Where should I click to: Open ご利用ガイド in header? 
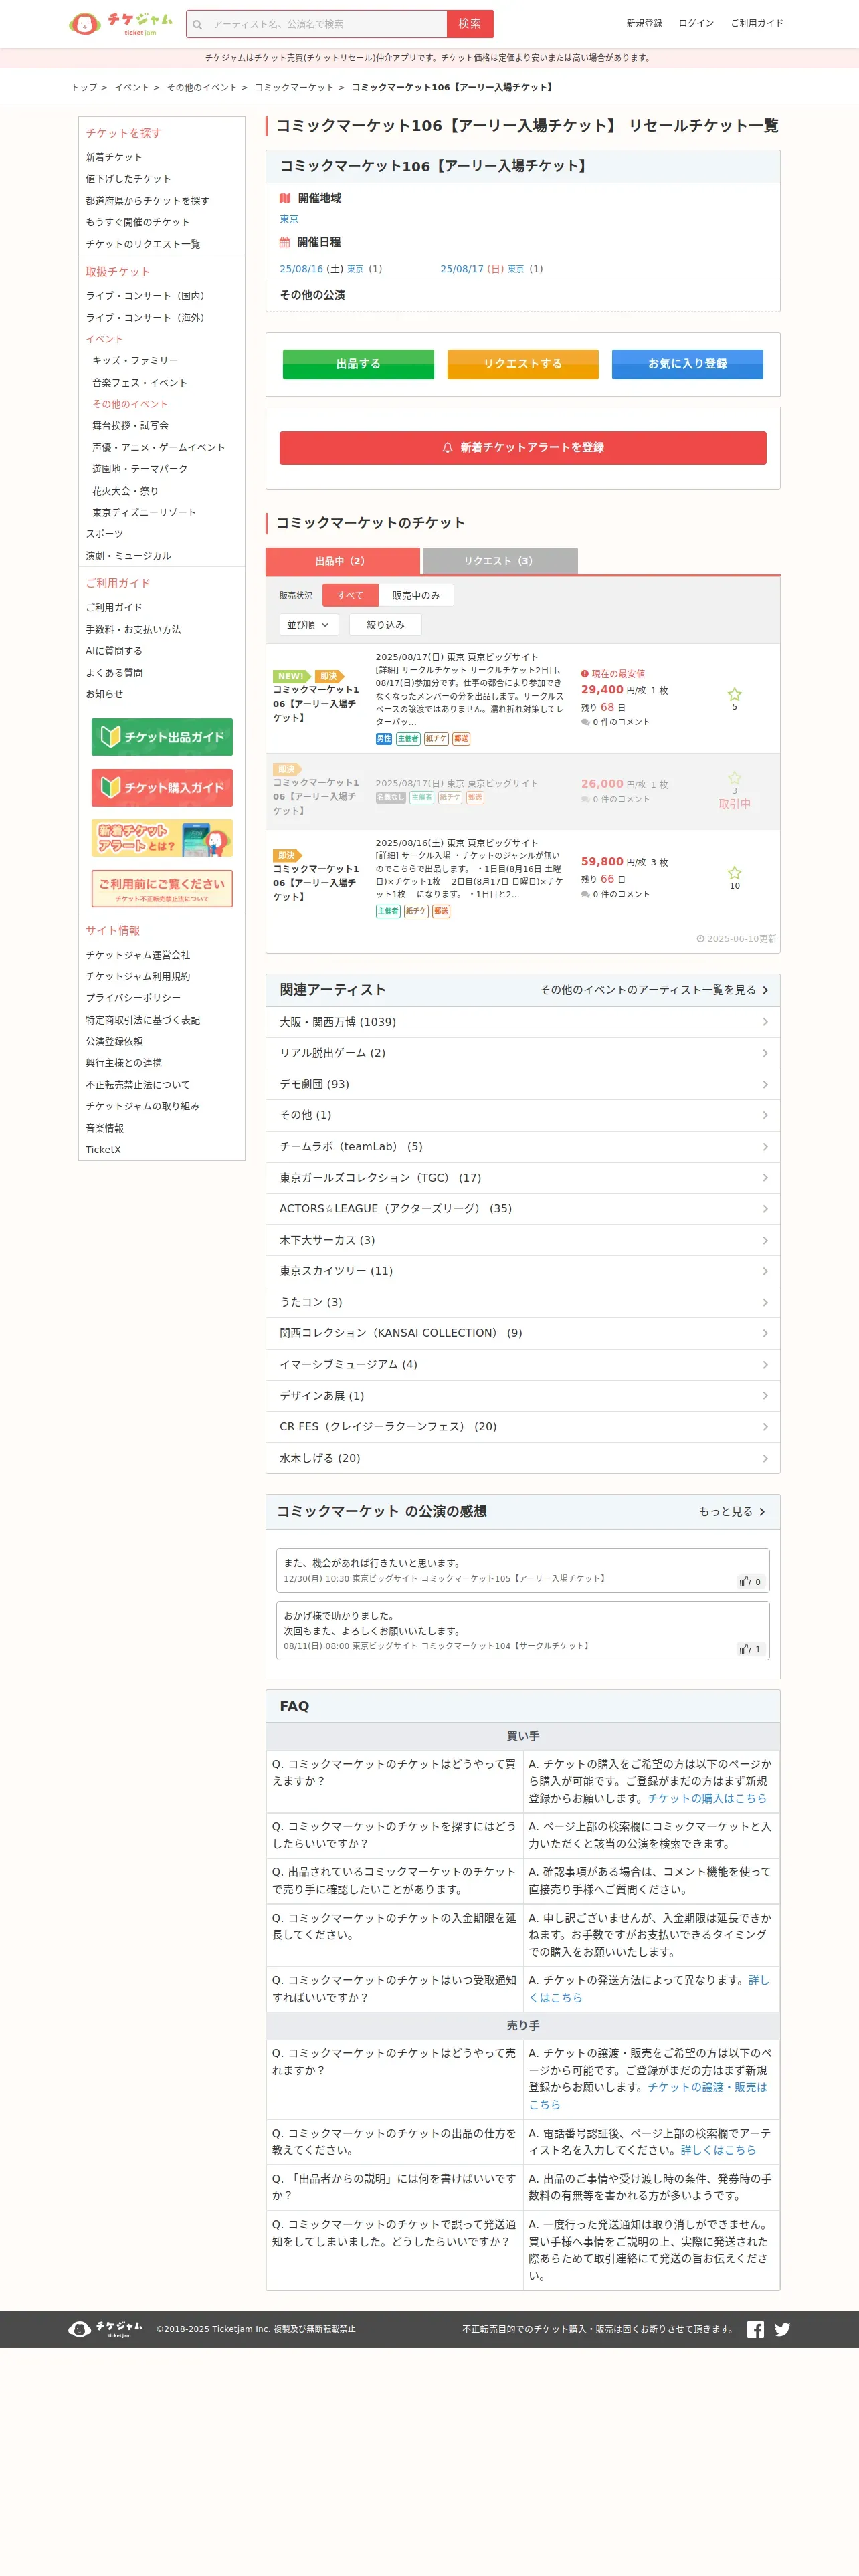757,23
